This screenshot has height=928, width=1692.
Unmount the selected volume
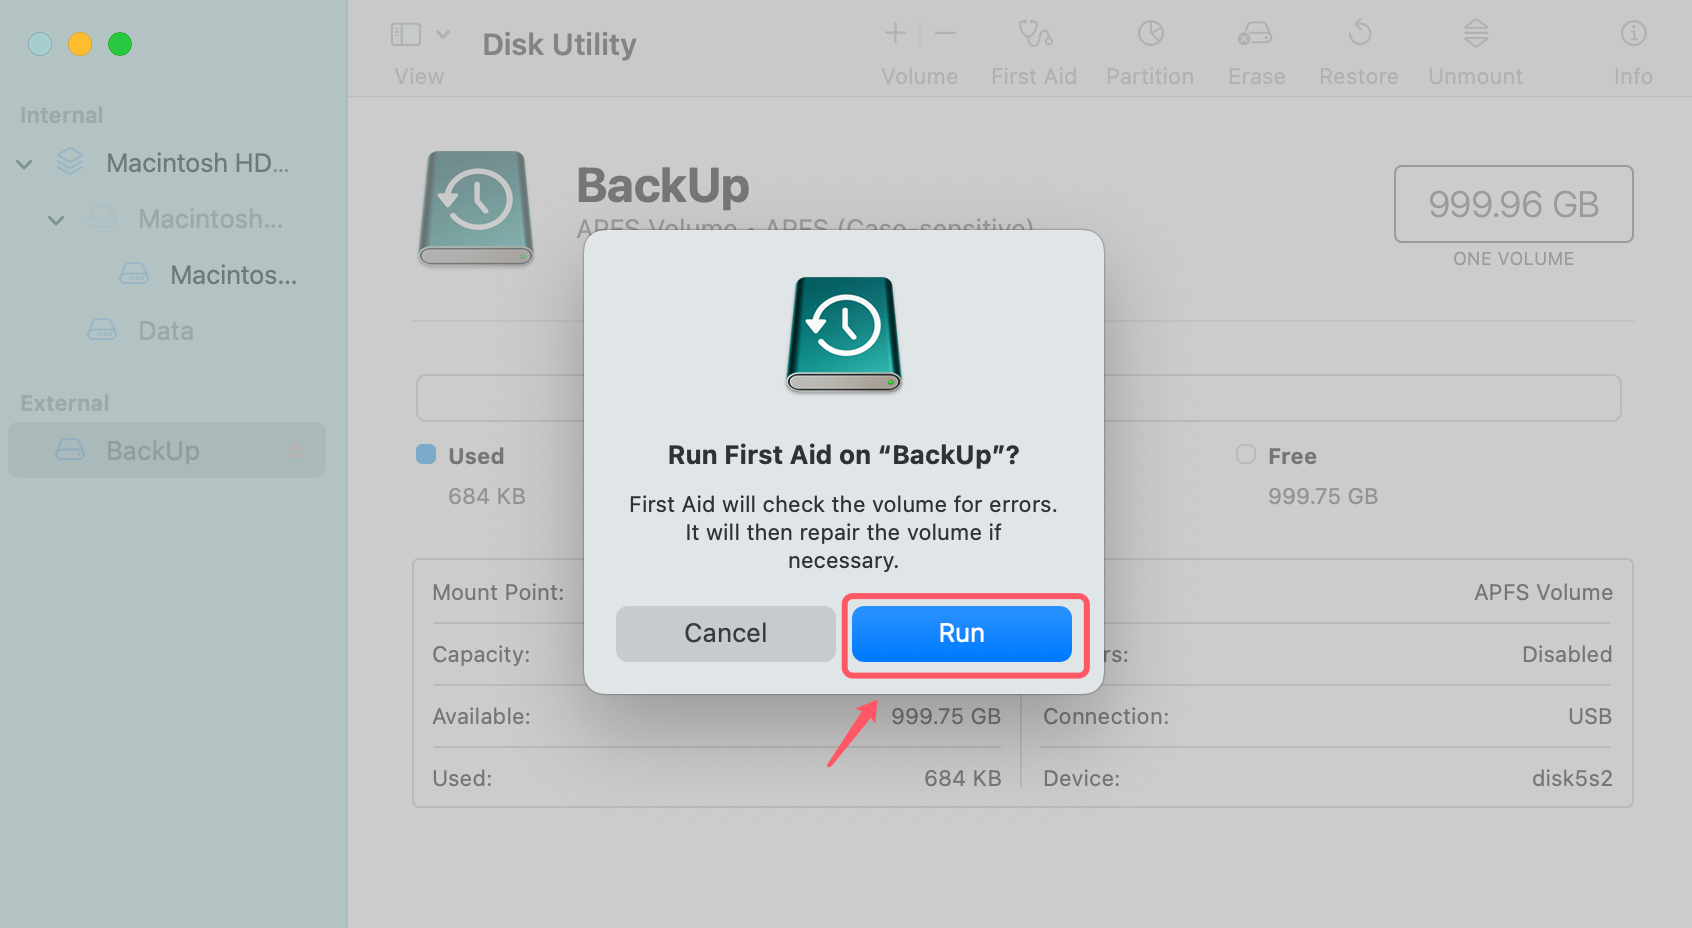[x=1474, y=48]
